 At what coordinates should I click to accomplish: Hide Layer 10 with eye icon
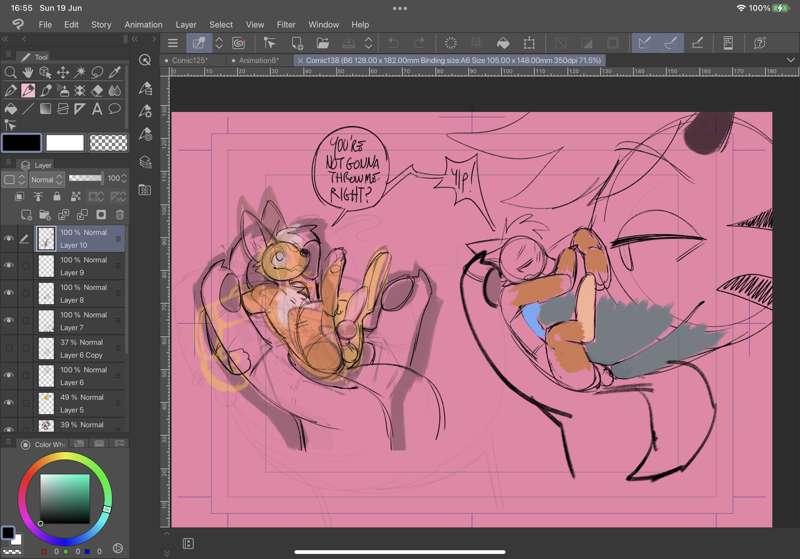9,238
